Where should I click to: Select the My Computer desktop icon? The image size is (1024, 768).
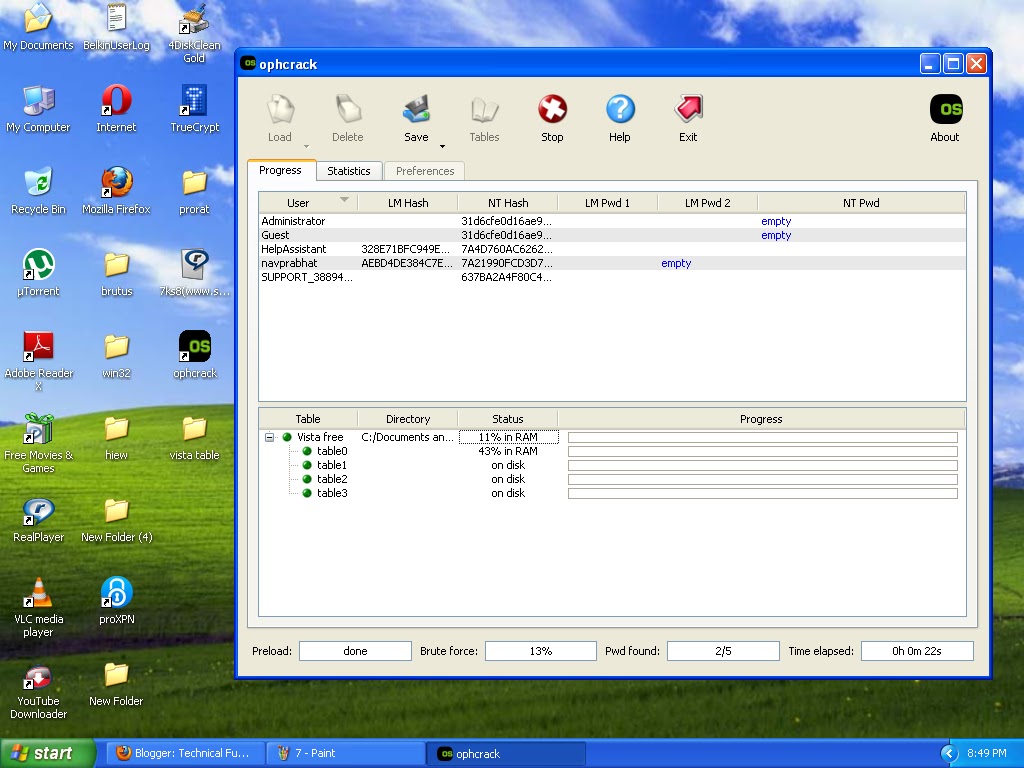(38, 109)
